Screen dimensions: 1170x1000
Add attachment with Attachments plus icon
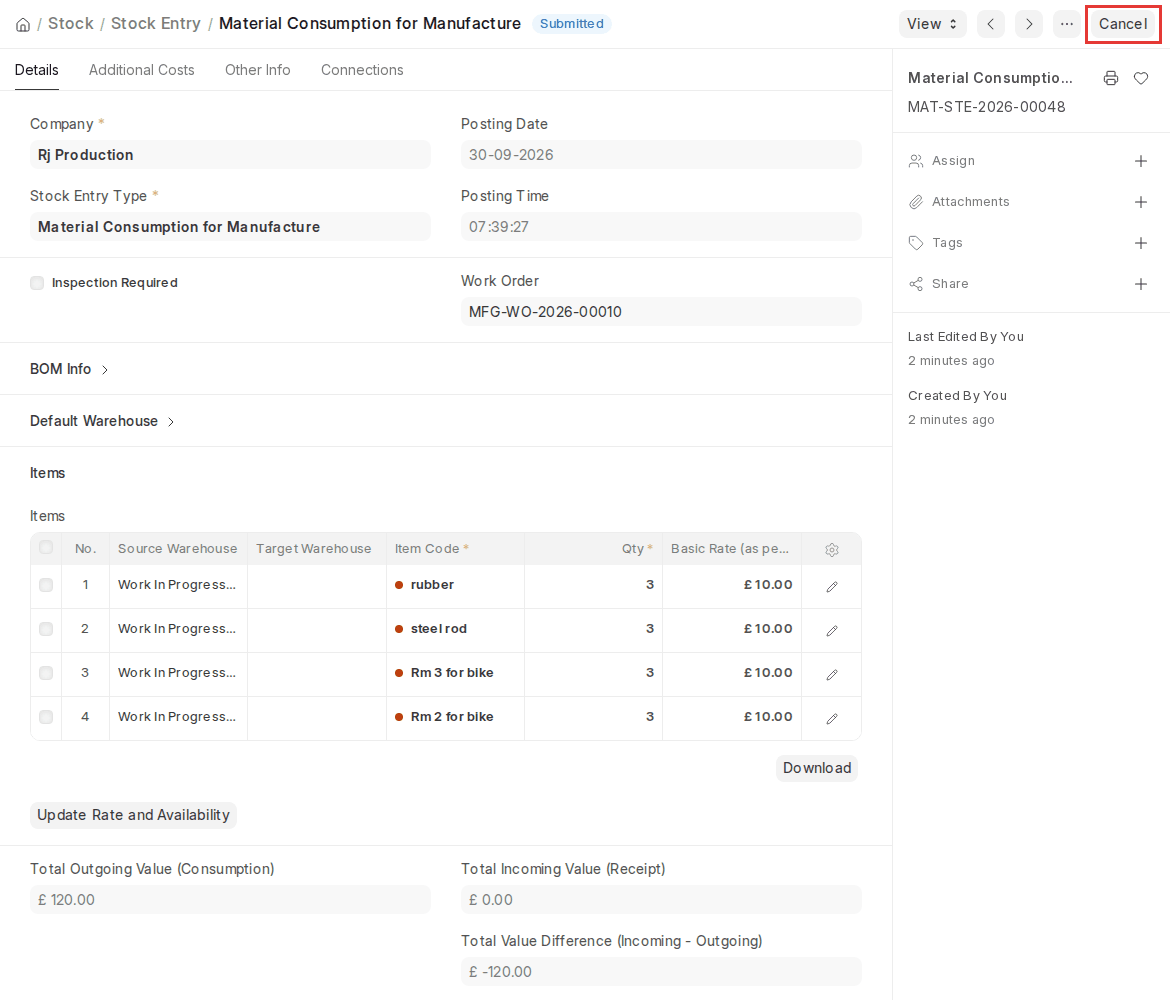click(1141, 202)
